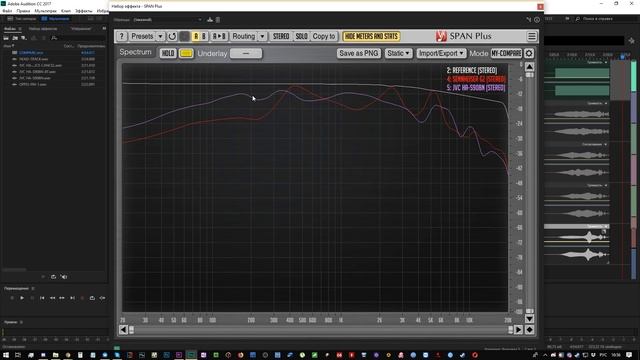Select the B state toggle
This screenshot has width=640, height=360.
click(x=204, y=36)
